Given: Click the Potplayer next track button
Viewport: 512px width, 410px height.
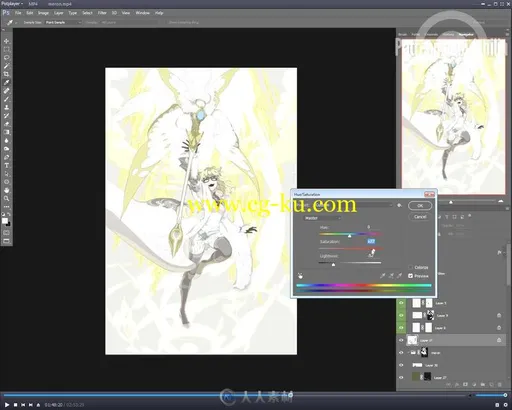Looking at the screenshot, I should click(31, 405).
